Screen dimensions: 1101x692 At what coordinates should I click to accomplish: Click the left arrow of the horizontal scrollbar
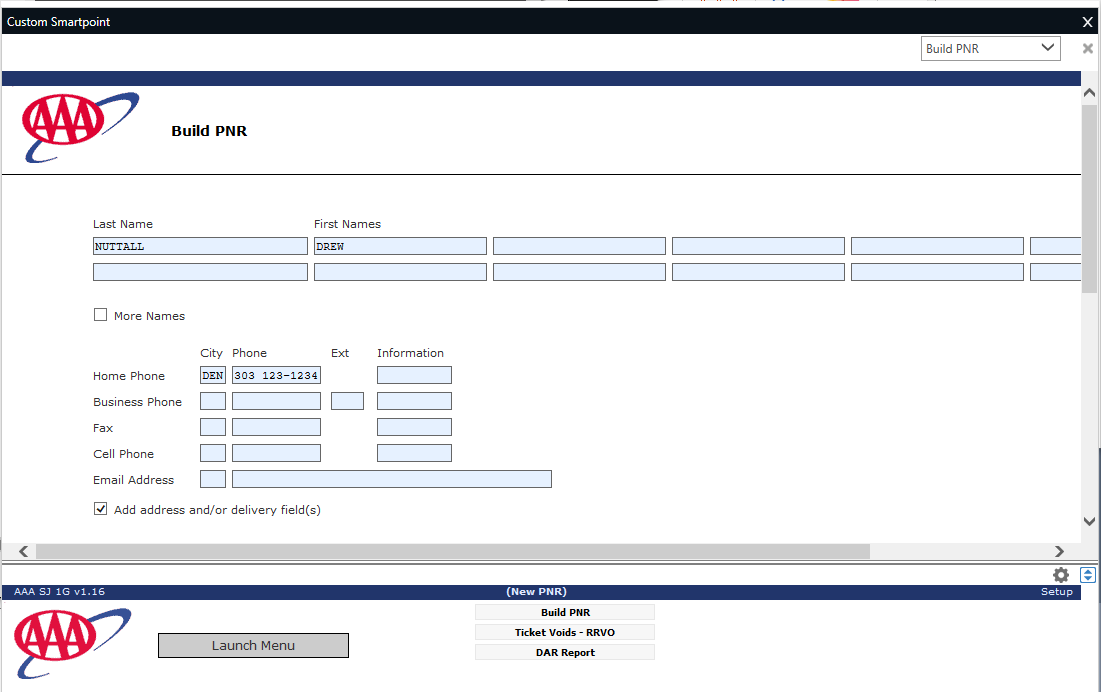point(22,551)
